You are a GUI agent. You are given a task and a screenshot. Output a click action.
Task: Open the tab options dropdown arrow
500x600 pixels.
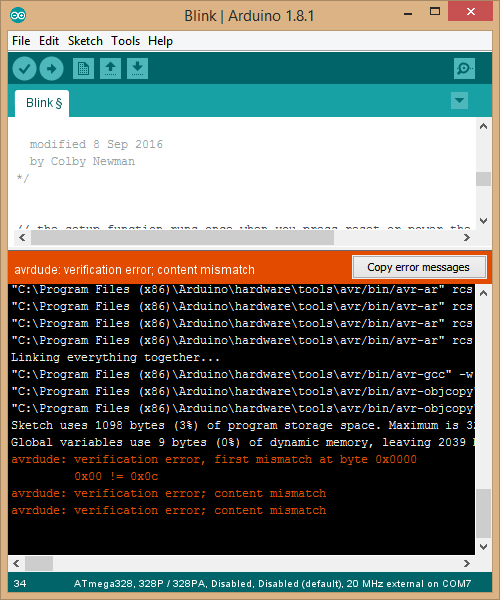[x=459, y=101]
